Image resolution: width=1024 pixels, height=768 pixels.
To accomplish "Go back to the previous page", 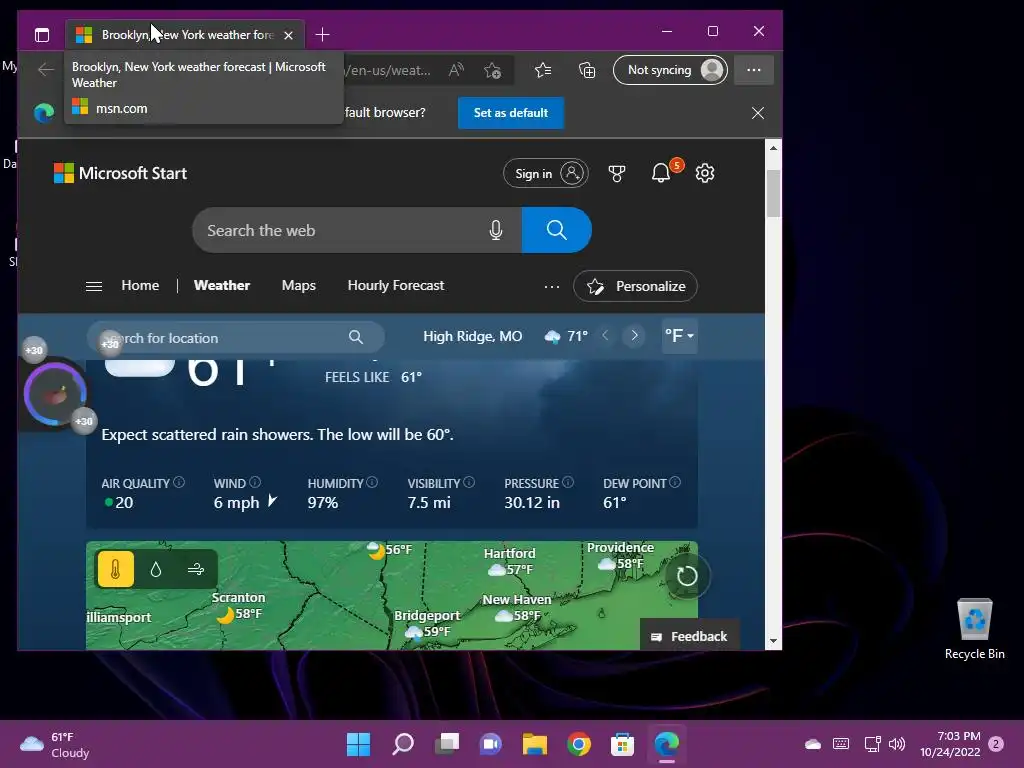I will point(46,69).
